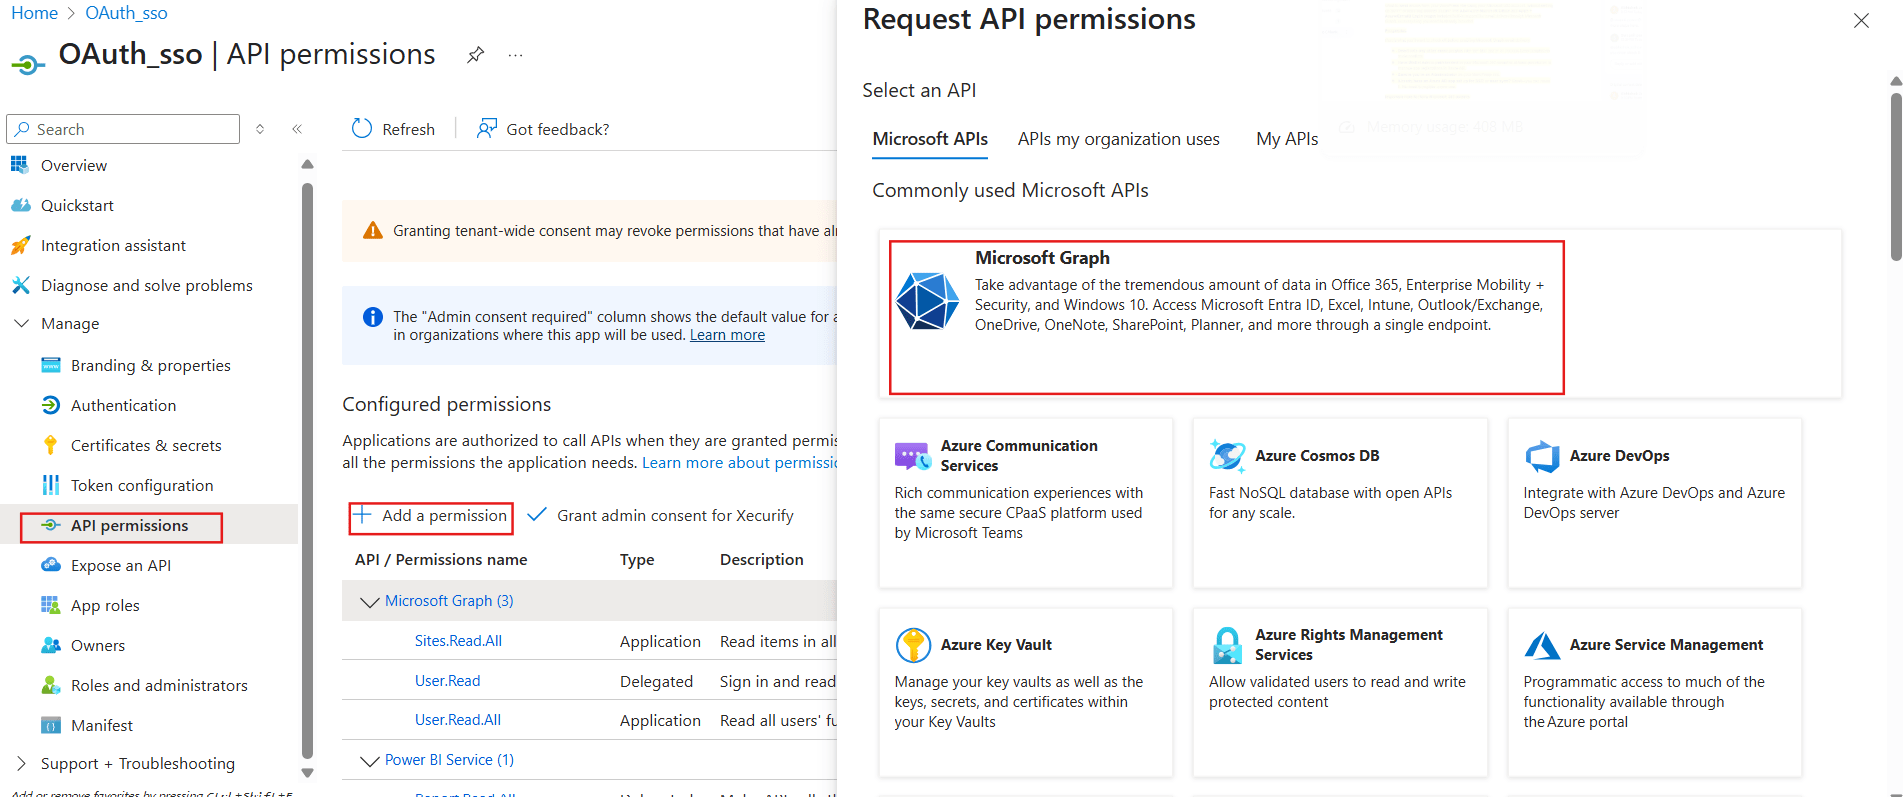Click Add a permission button
Viewport: 1903px width, 797px height.
[x=431, y=516]
